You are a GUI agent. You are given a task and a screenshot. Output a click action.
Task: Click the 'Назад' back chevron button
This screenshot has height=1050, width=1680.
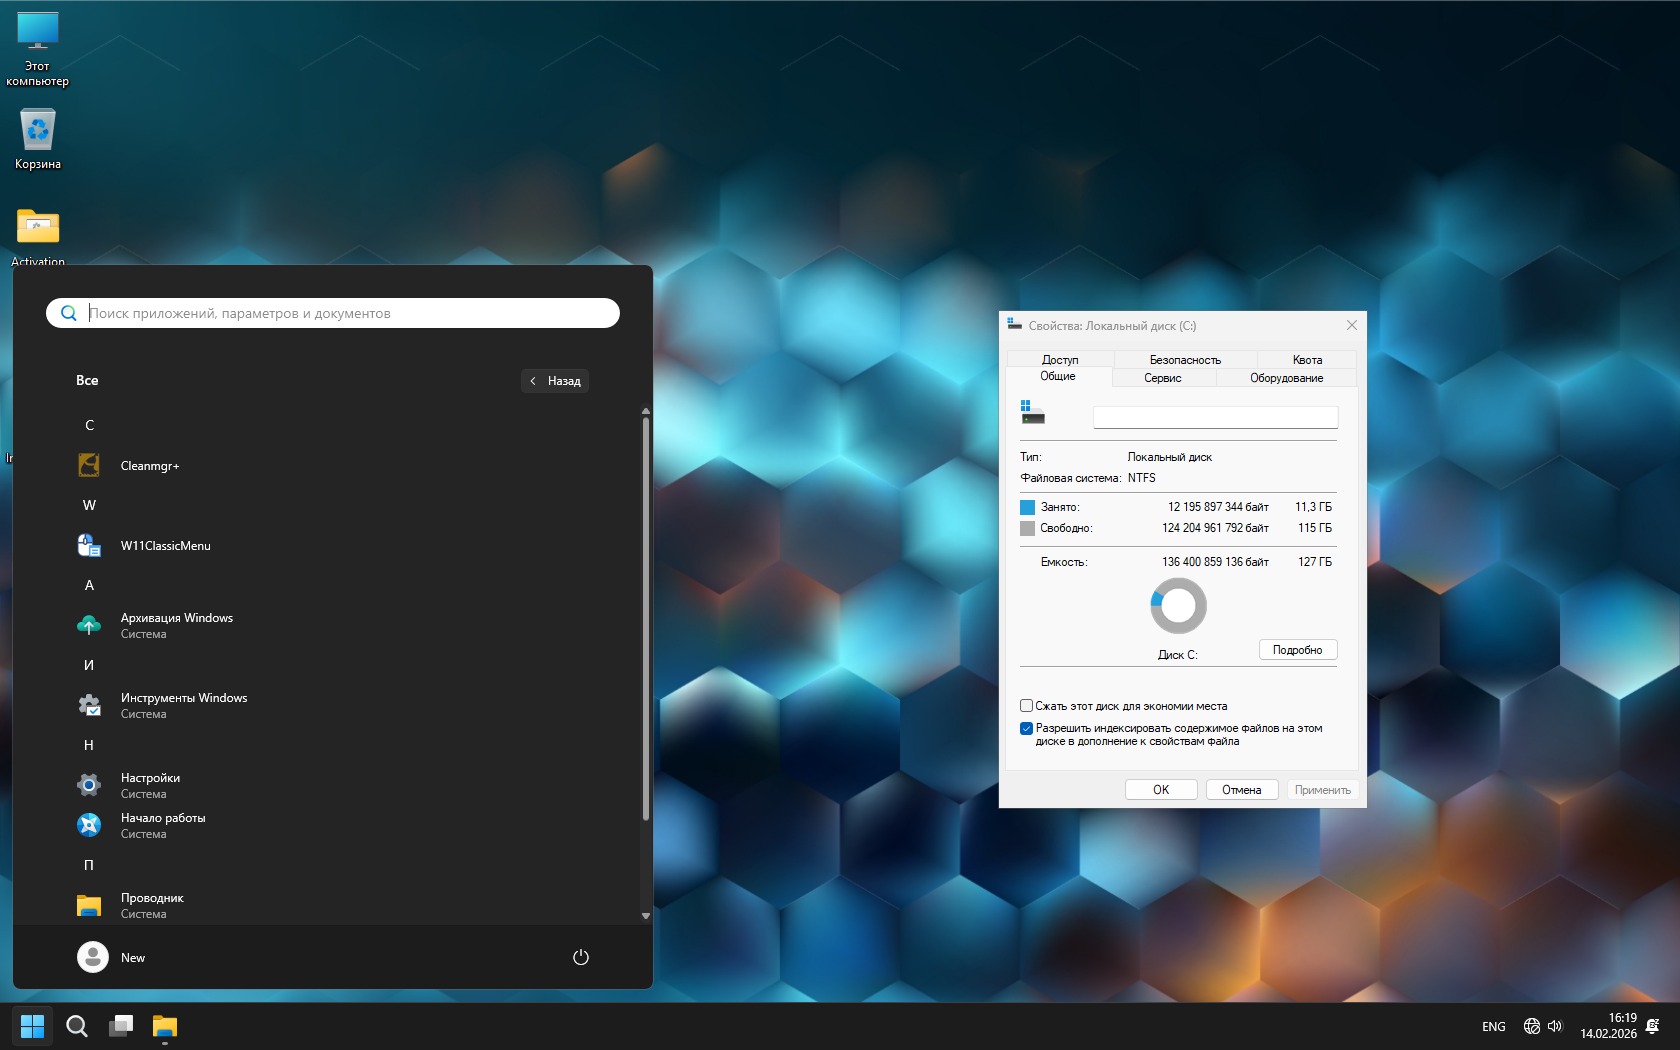coord(555,381)
